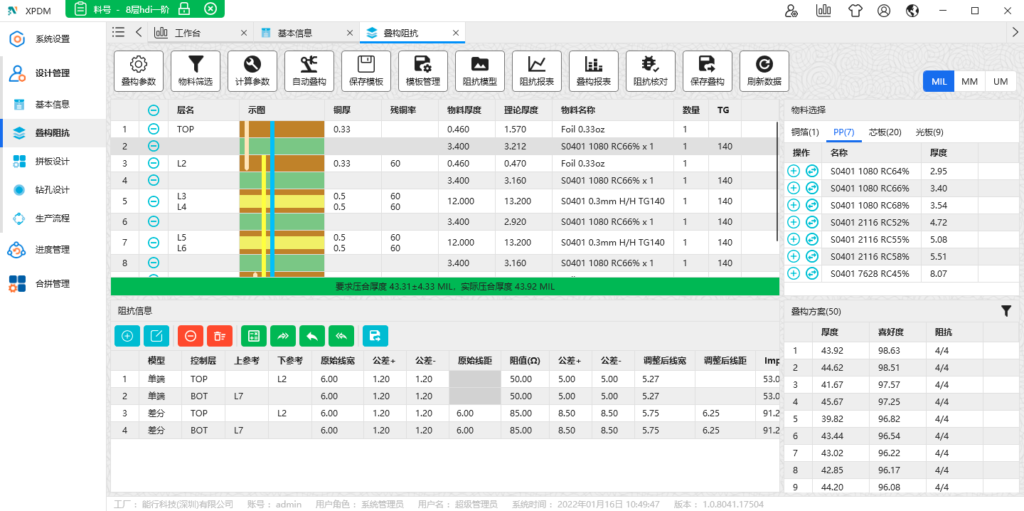1024x511 pixels.
Task: Open the 物料筛选 material filter
Action: (x=196, y=70)
